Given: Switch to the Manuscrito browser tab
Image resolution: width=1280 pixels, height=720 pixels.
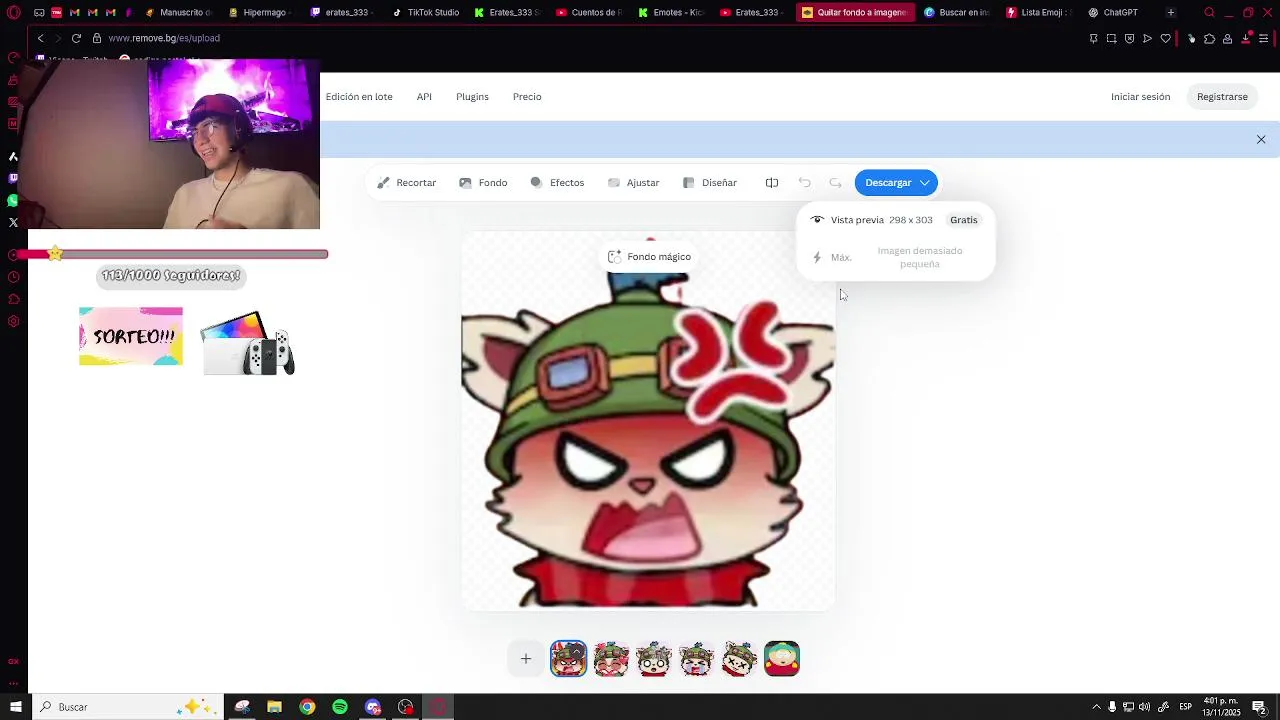Looking at the screenshot, I should click(x=178, y=13).
